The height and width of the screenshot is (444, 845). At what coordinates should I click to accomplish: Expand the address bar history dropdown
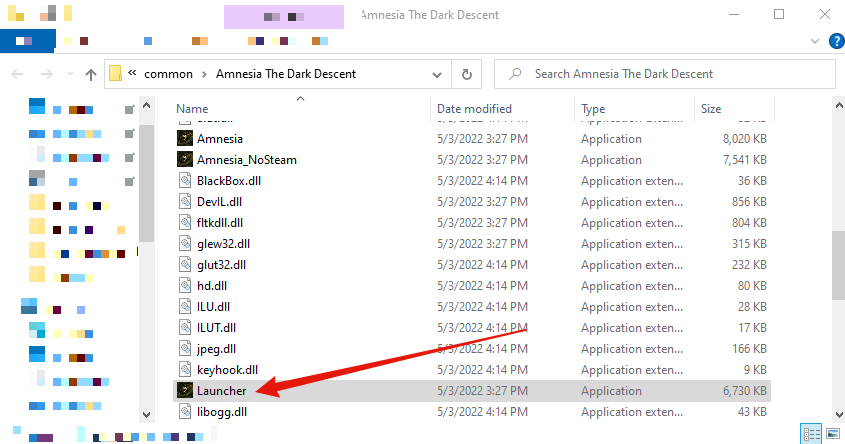[437, 74]
